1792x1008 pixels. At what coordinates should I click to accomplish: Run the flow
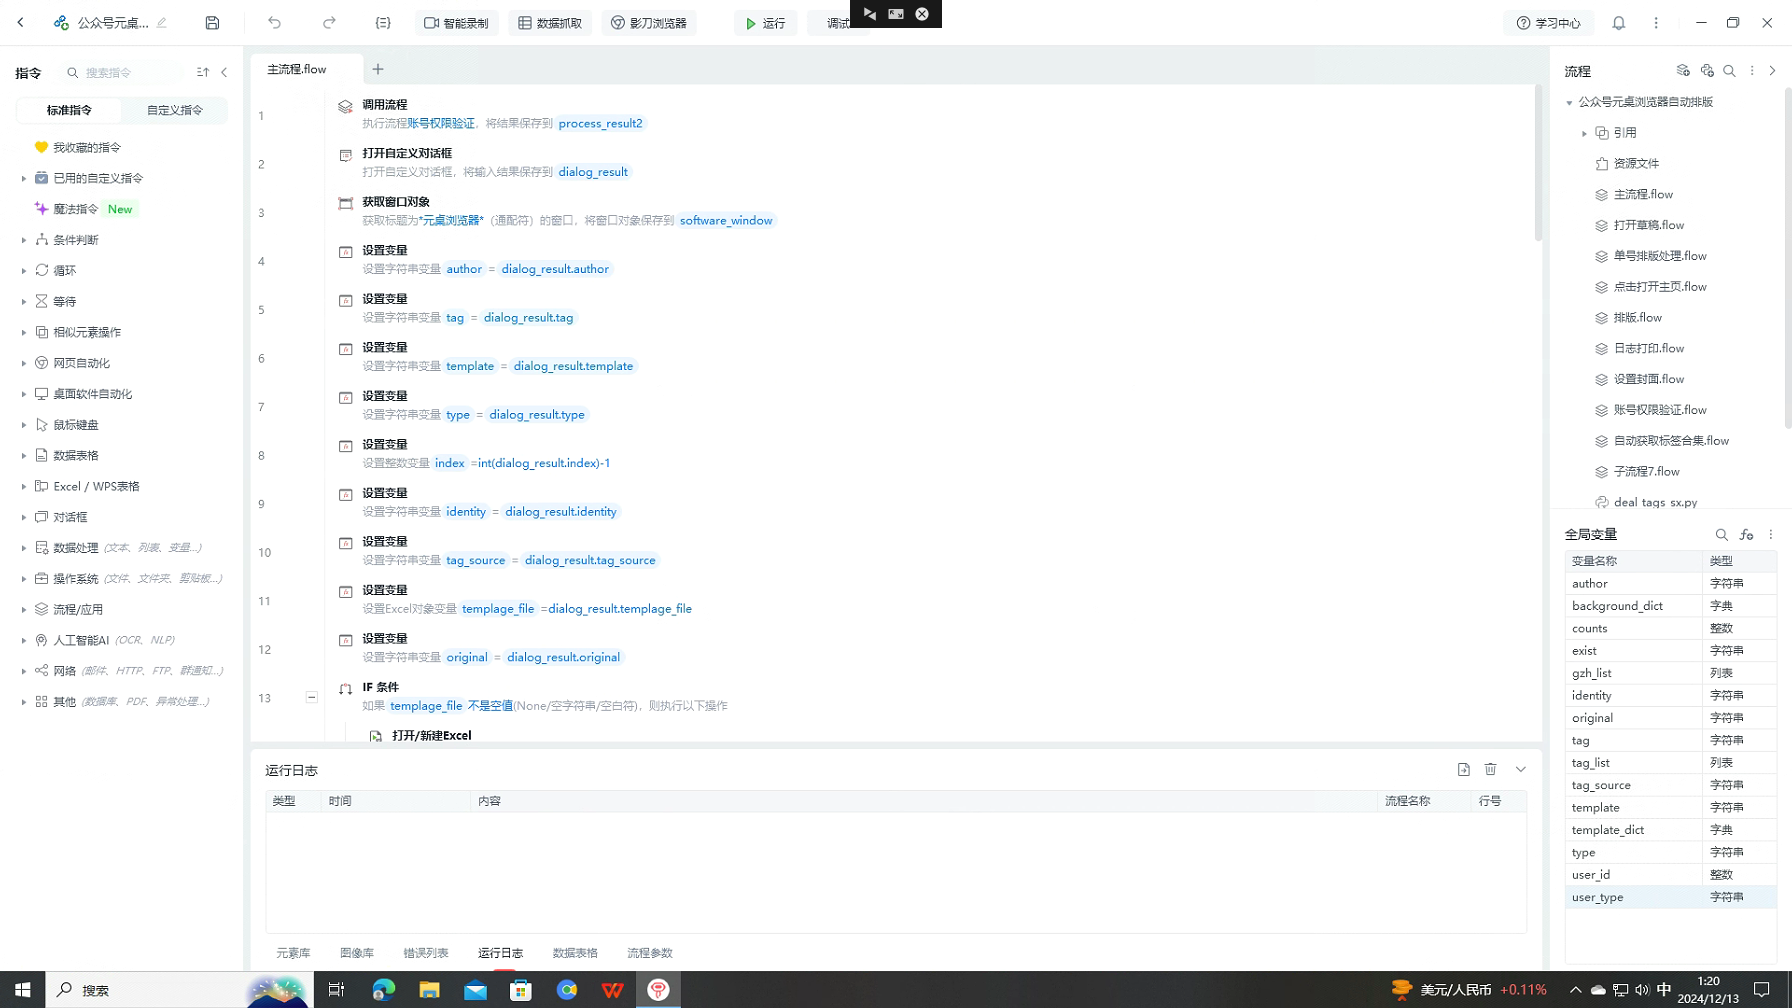(x=766, y=23)
